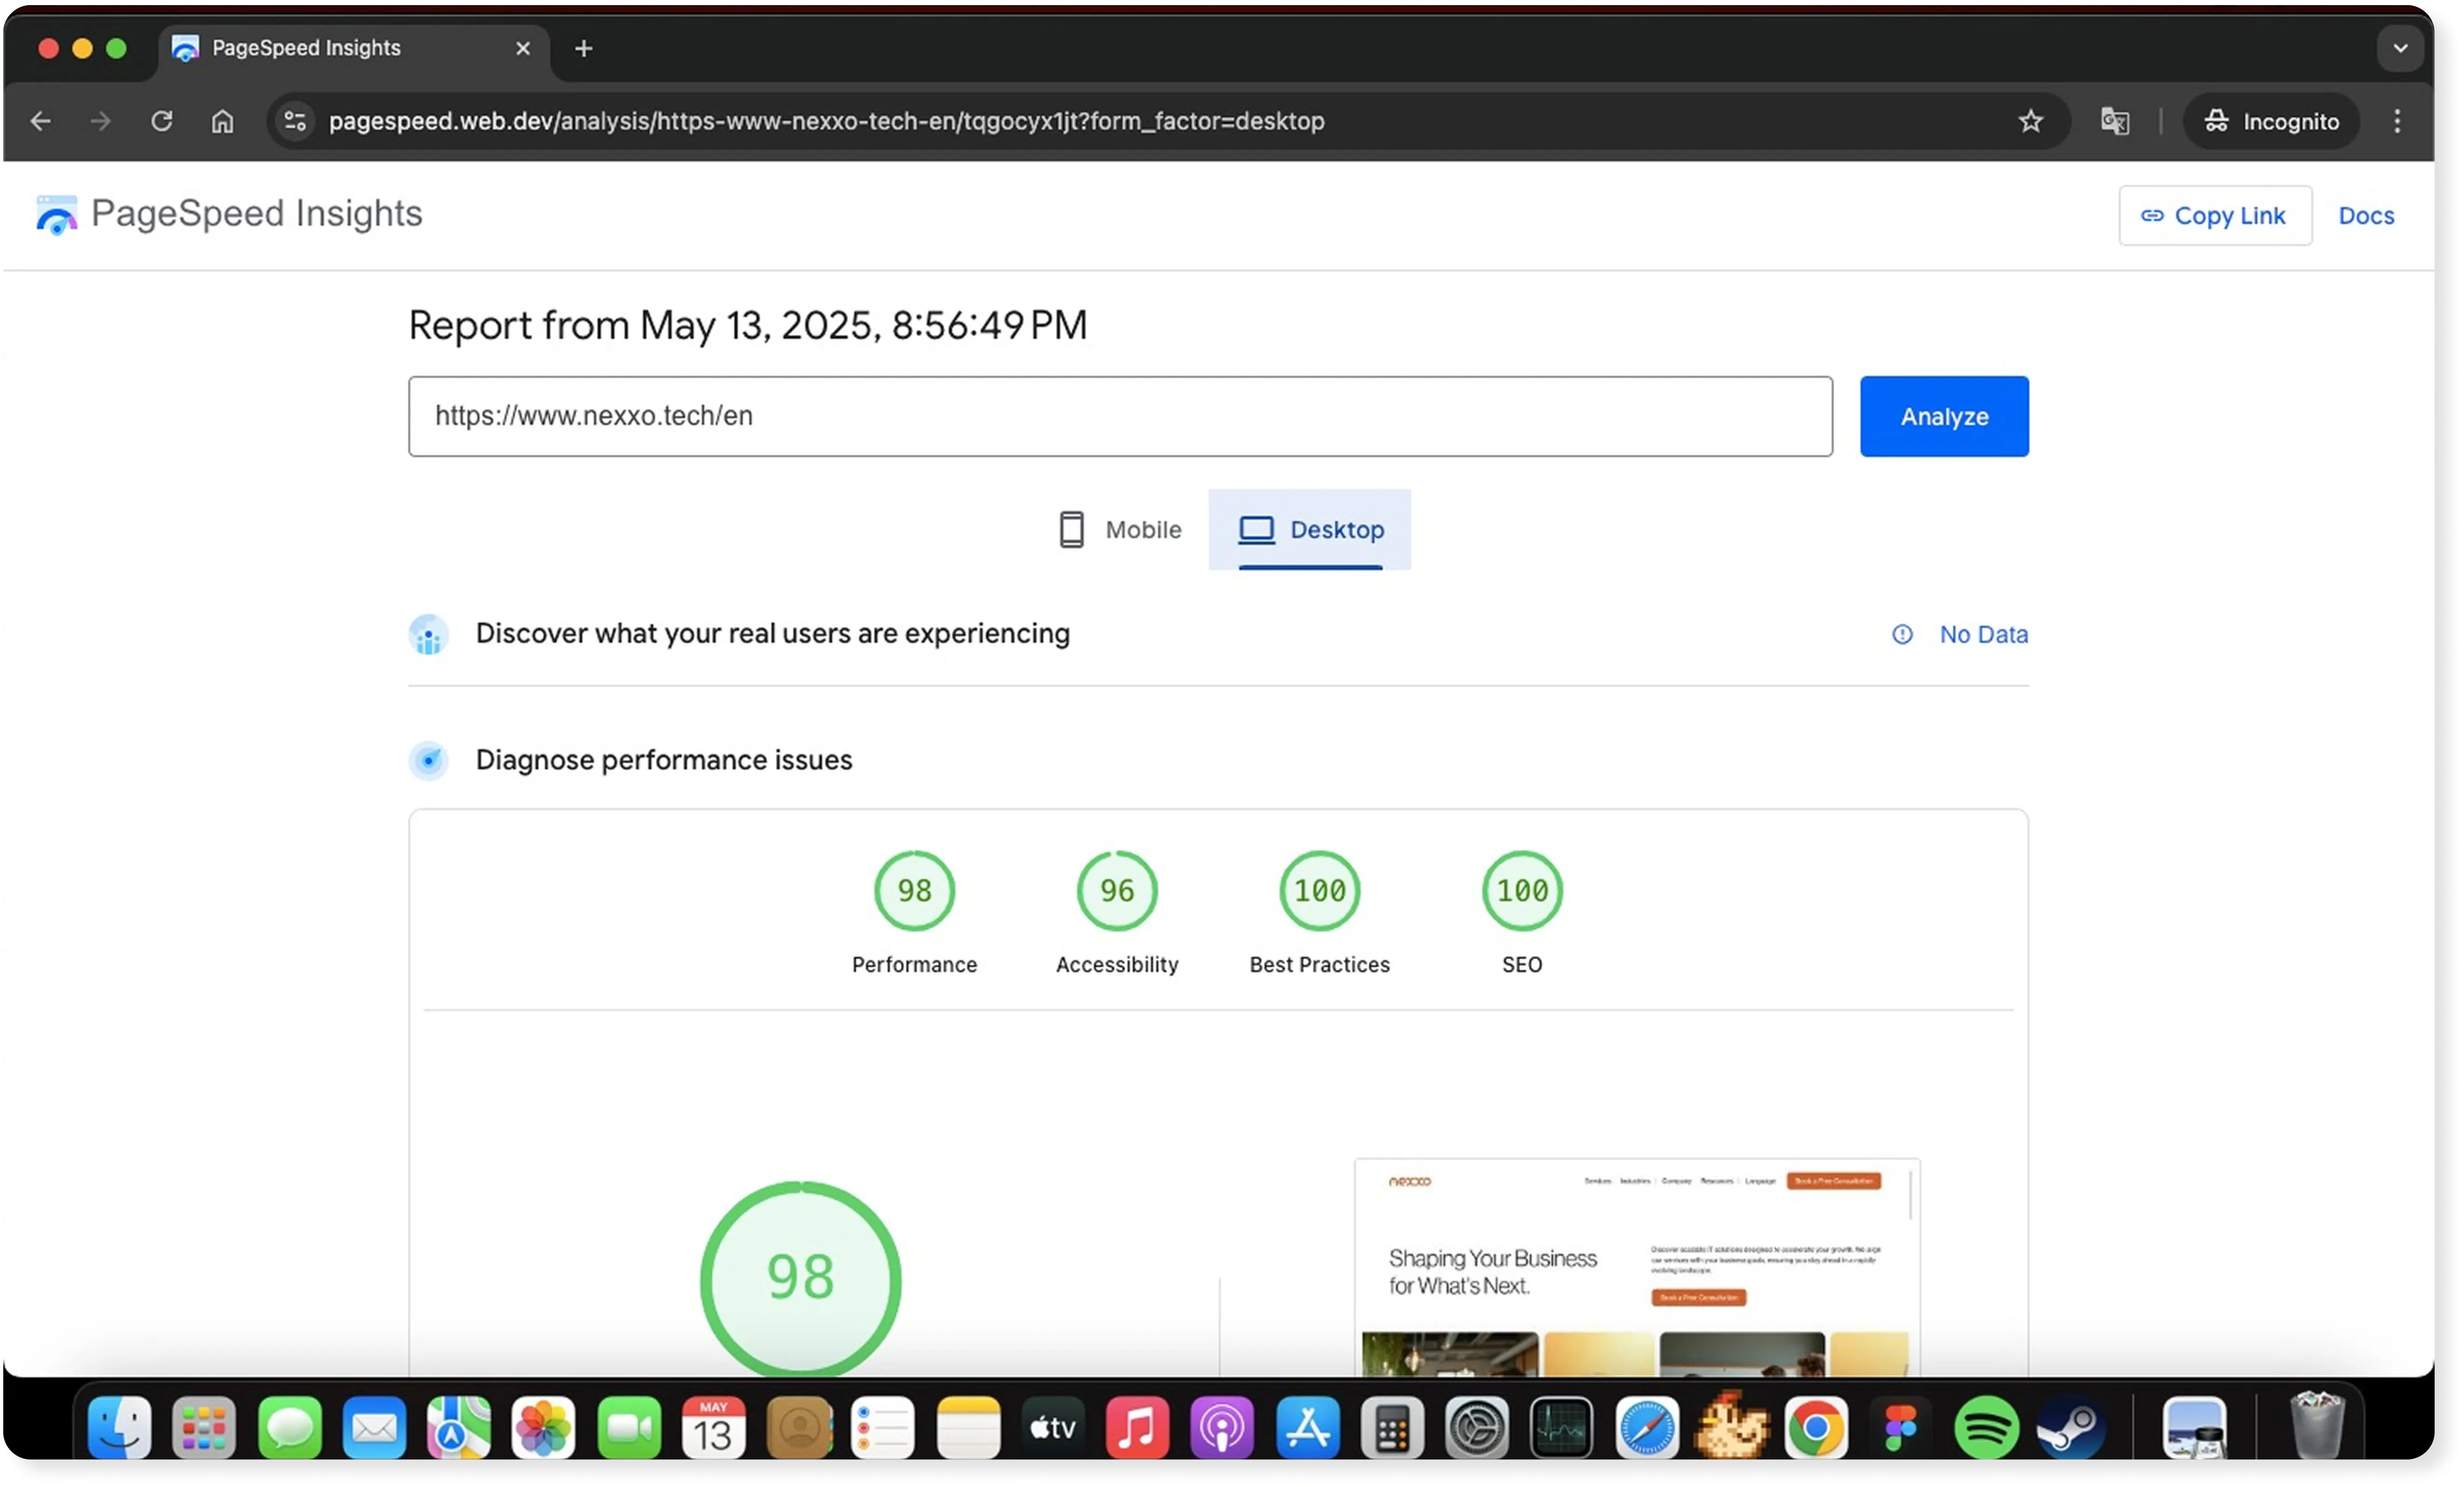
Task: Click the URL input field
Action: [x=1120, y=416]
